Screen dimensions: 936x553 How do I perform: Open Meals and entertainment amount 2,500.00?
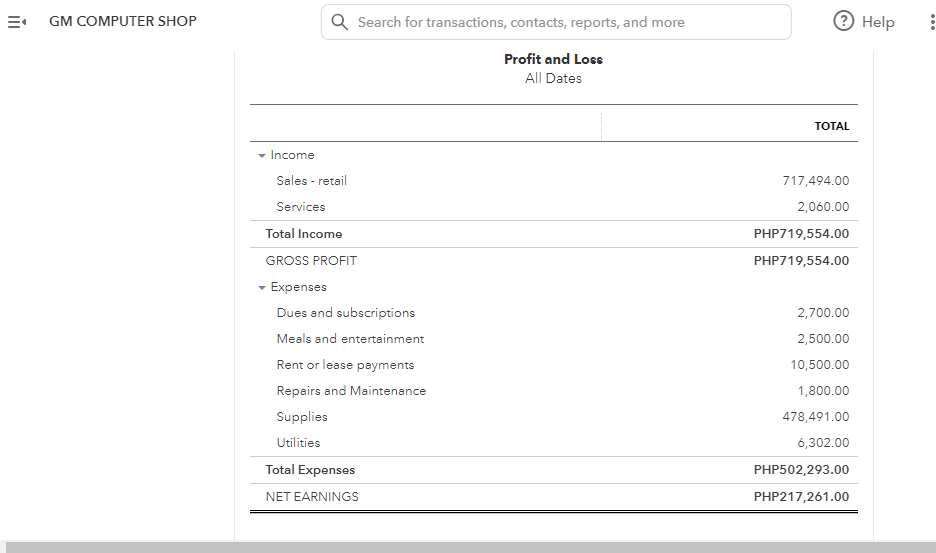[x=823, y=339]
